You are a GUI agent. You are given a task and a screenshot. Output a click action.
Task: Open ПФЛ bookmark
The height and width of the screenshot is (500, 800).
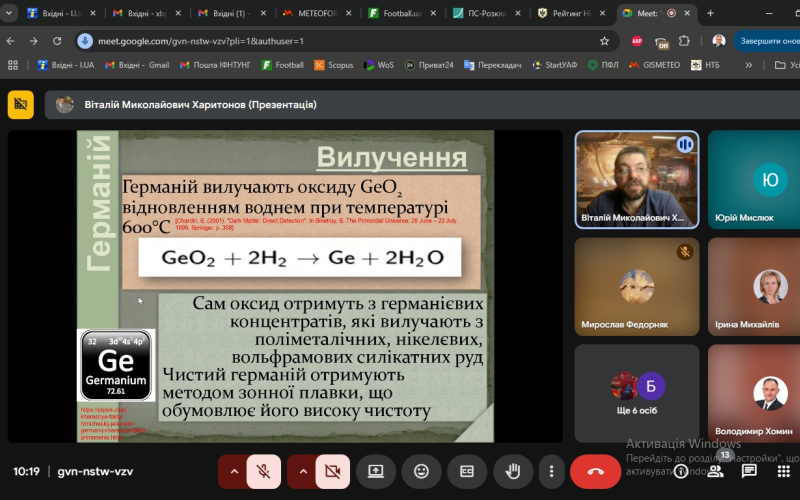point(603,65)
